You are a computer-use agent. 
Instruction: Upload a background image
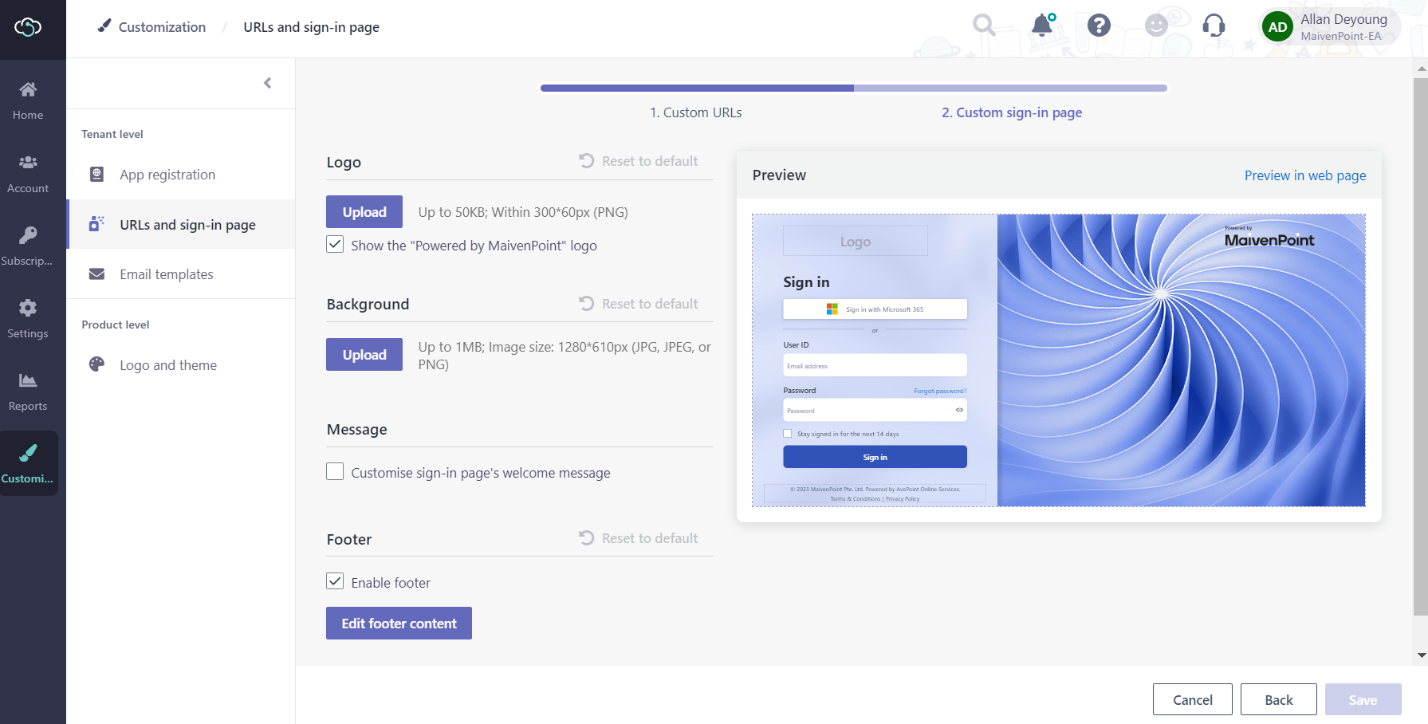364,355
